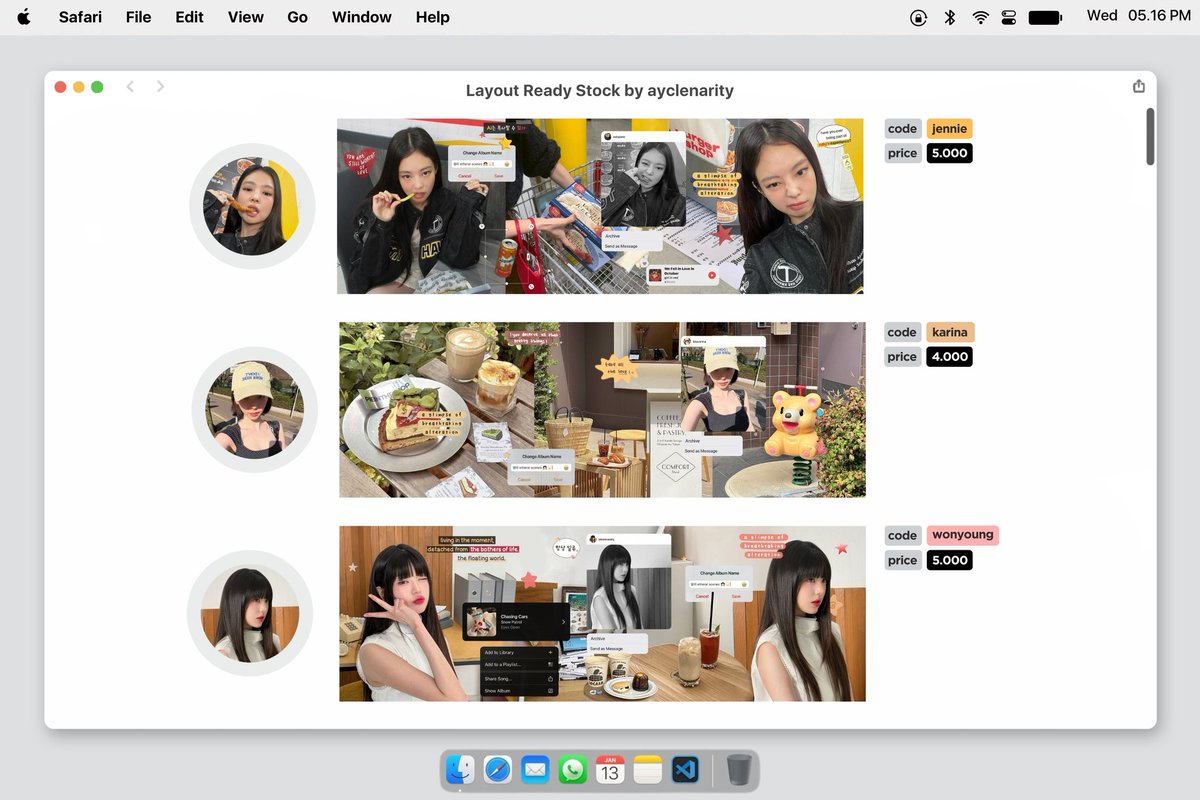Open the Edit menu
The width and height of the screenshot is (1200, 800).
coord(189,17)
